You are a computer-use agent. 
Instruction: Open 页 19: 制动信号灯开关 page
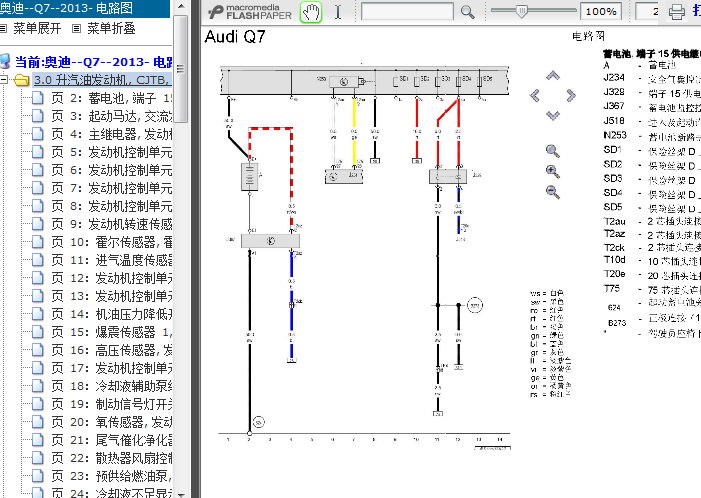pos(112,404)
